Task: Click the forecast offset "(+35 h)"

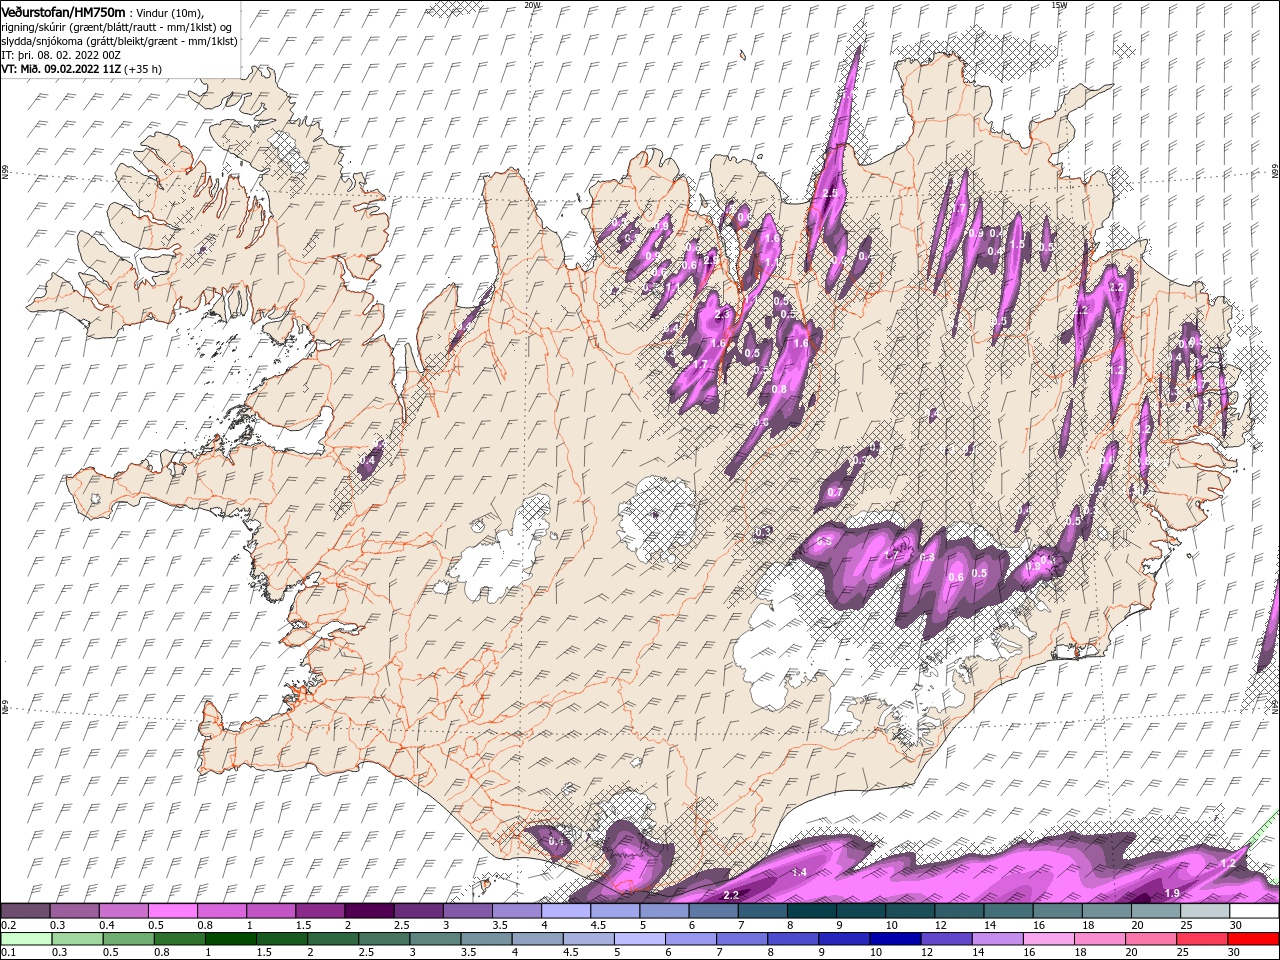Action: click(144, 69)
